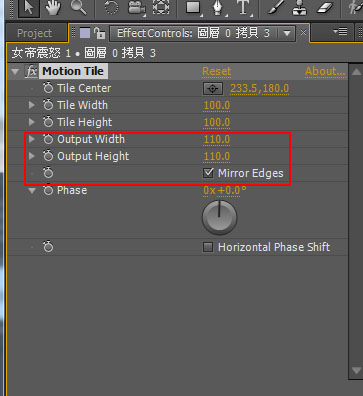The image size is (363, 396).
Task: Click the Phase angle dial
Action: [x=219, y=217]
